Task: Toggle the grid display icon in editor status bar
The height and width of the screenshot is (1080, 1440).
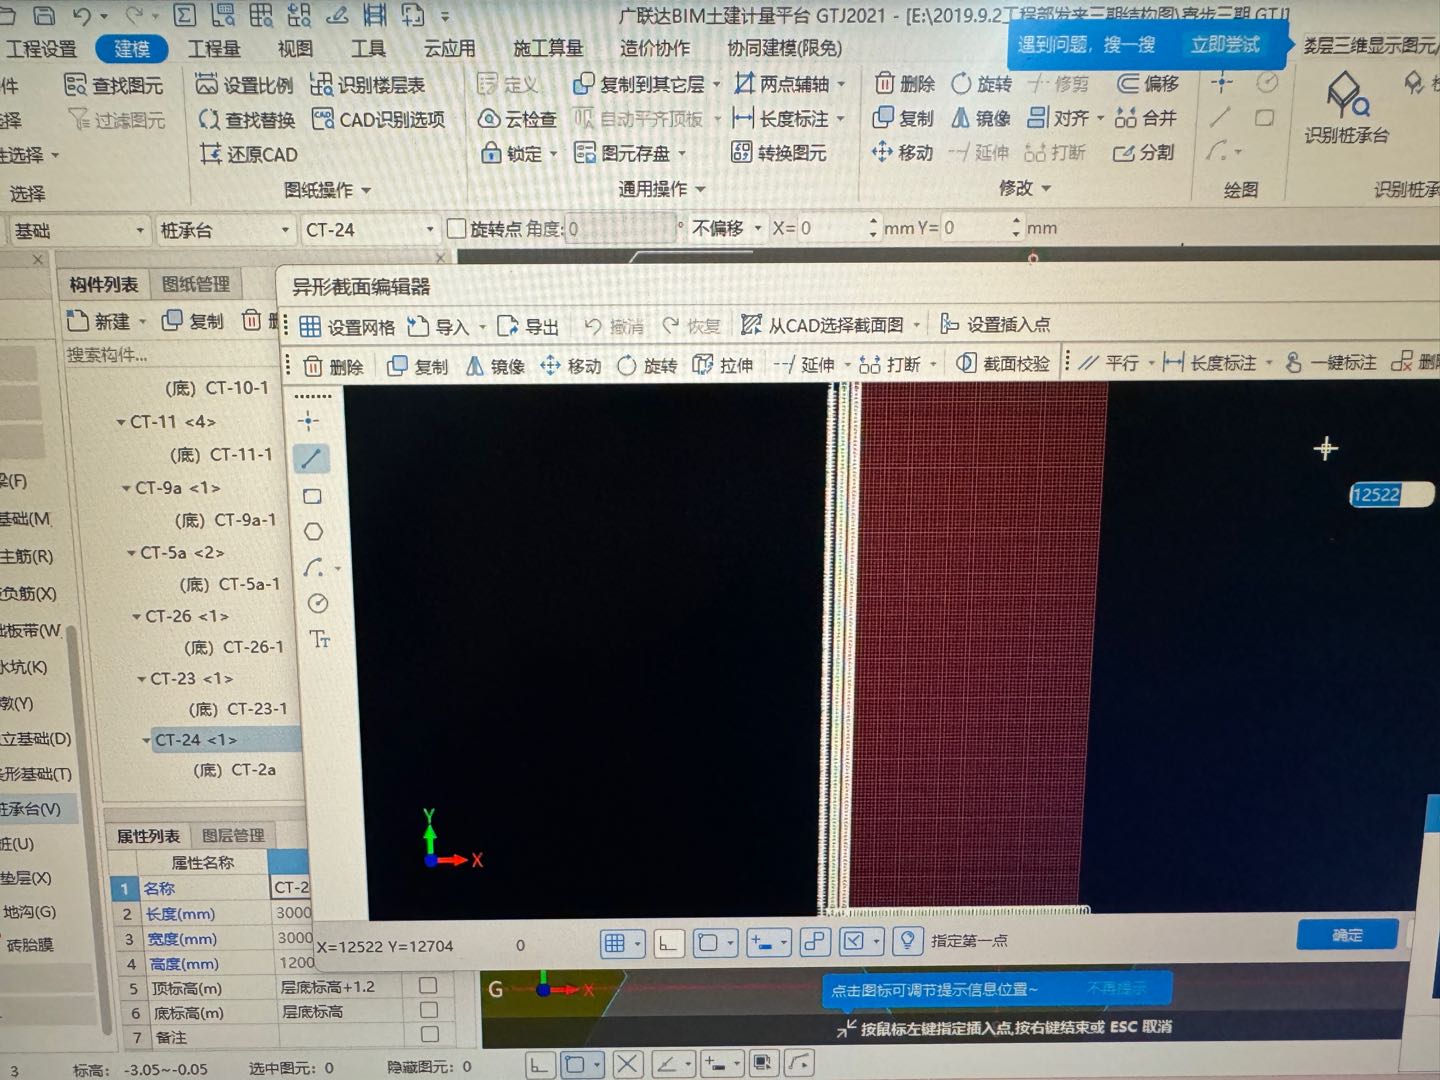Action: 615,942
